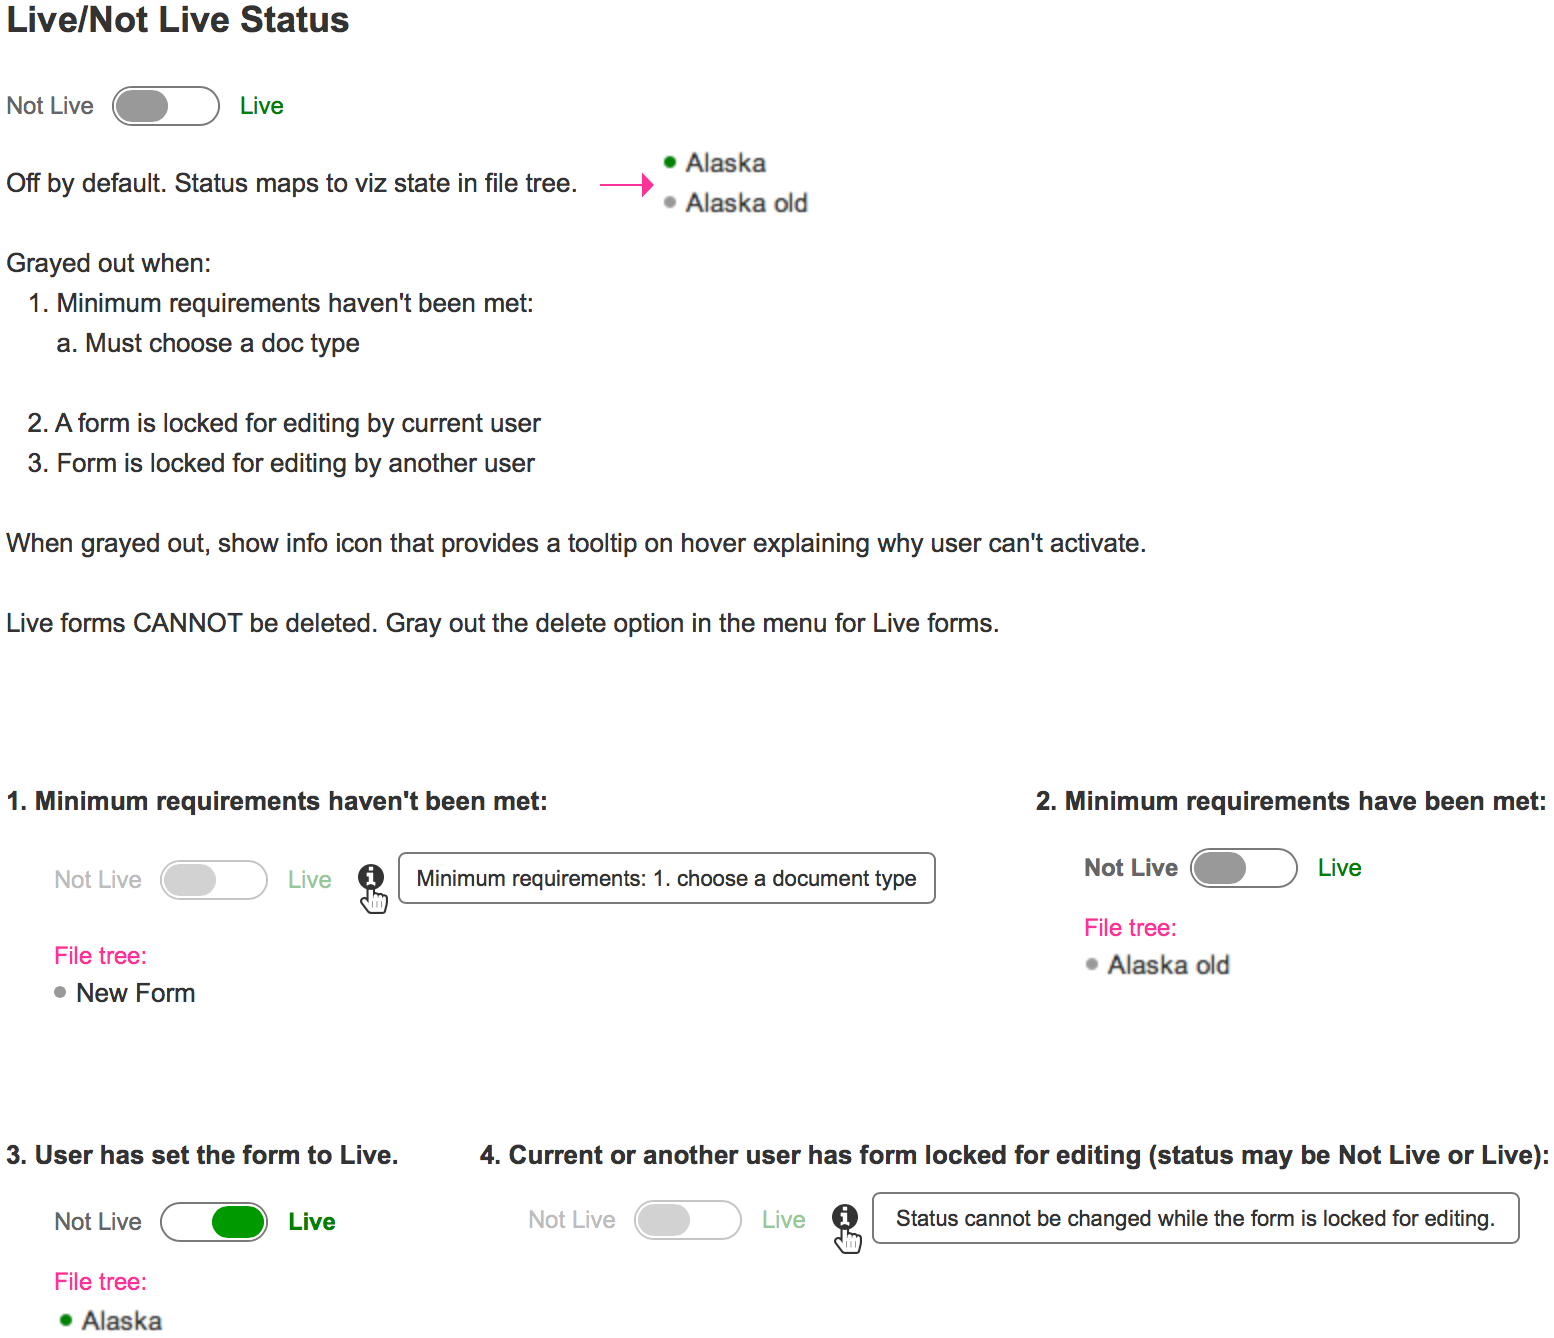Turn off the green Live toggle

[214, 1222]
